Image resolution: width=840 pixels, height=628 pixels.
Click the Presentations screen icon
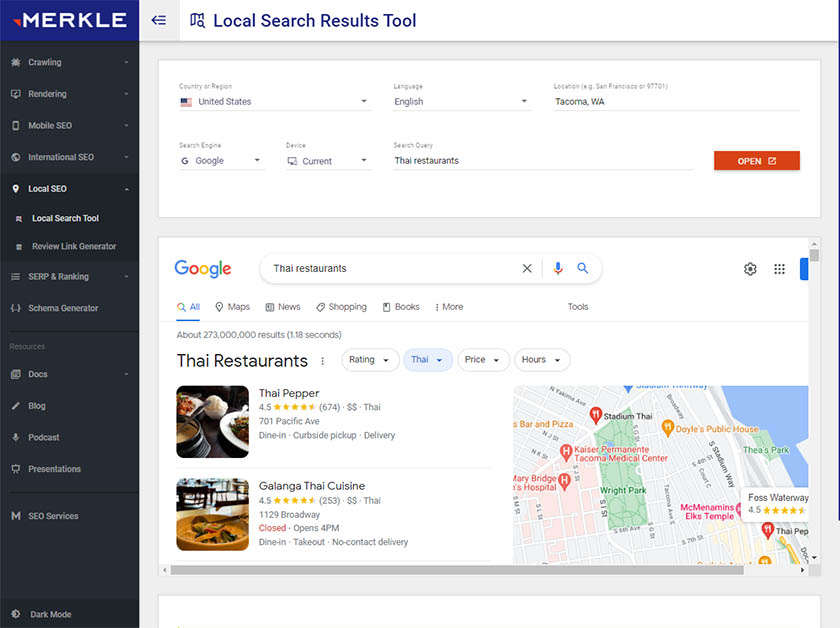click(x=16, y=469)
